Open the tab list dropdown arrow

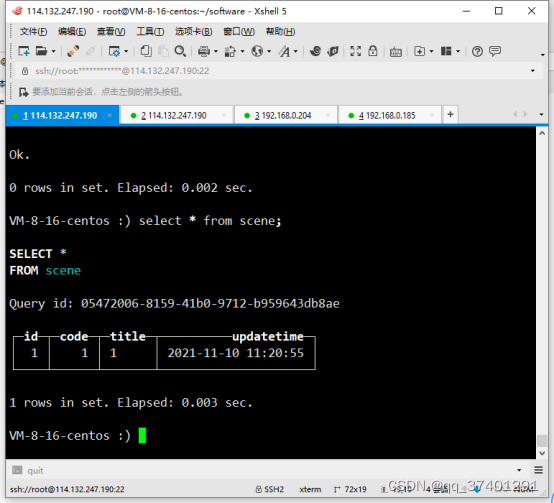pyautogui.click(x=541, y=114)
